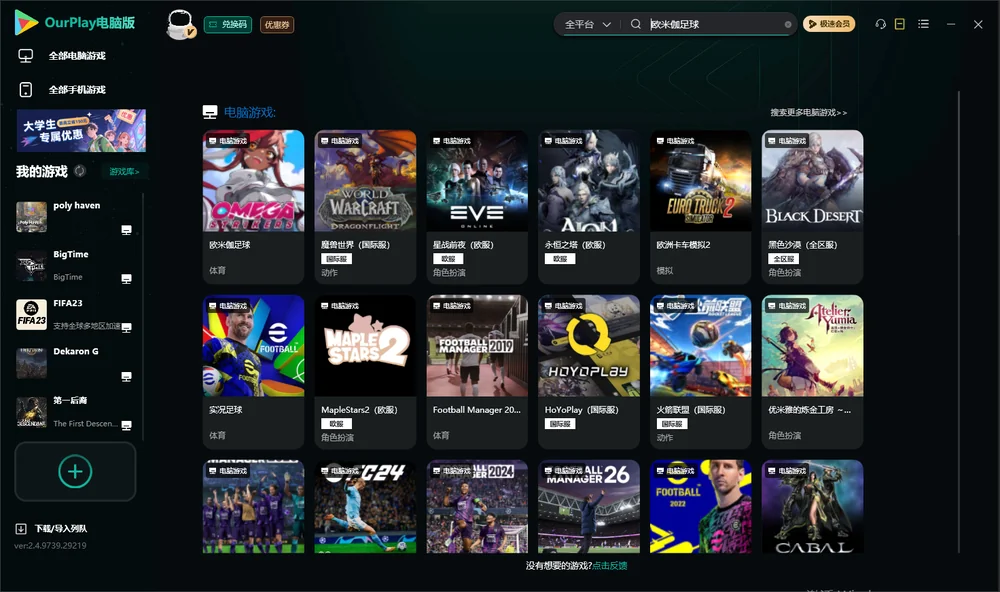Click the 大学生专属优惠 promo banner
Viewport: 1000px width, 592px height.
81,130
